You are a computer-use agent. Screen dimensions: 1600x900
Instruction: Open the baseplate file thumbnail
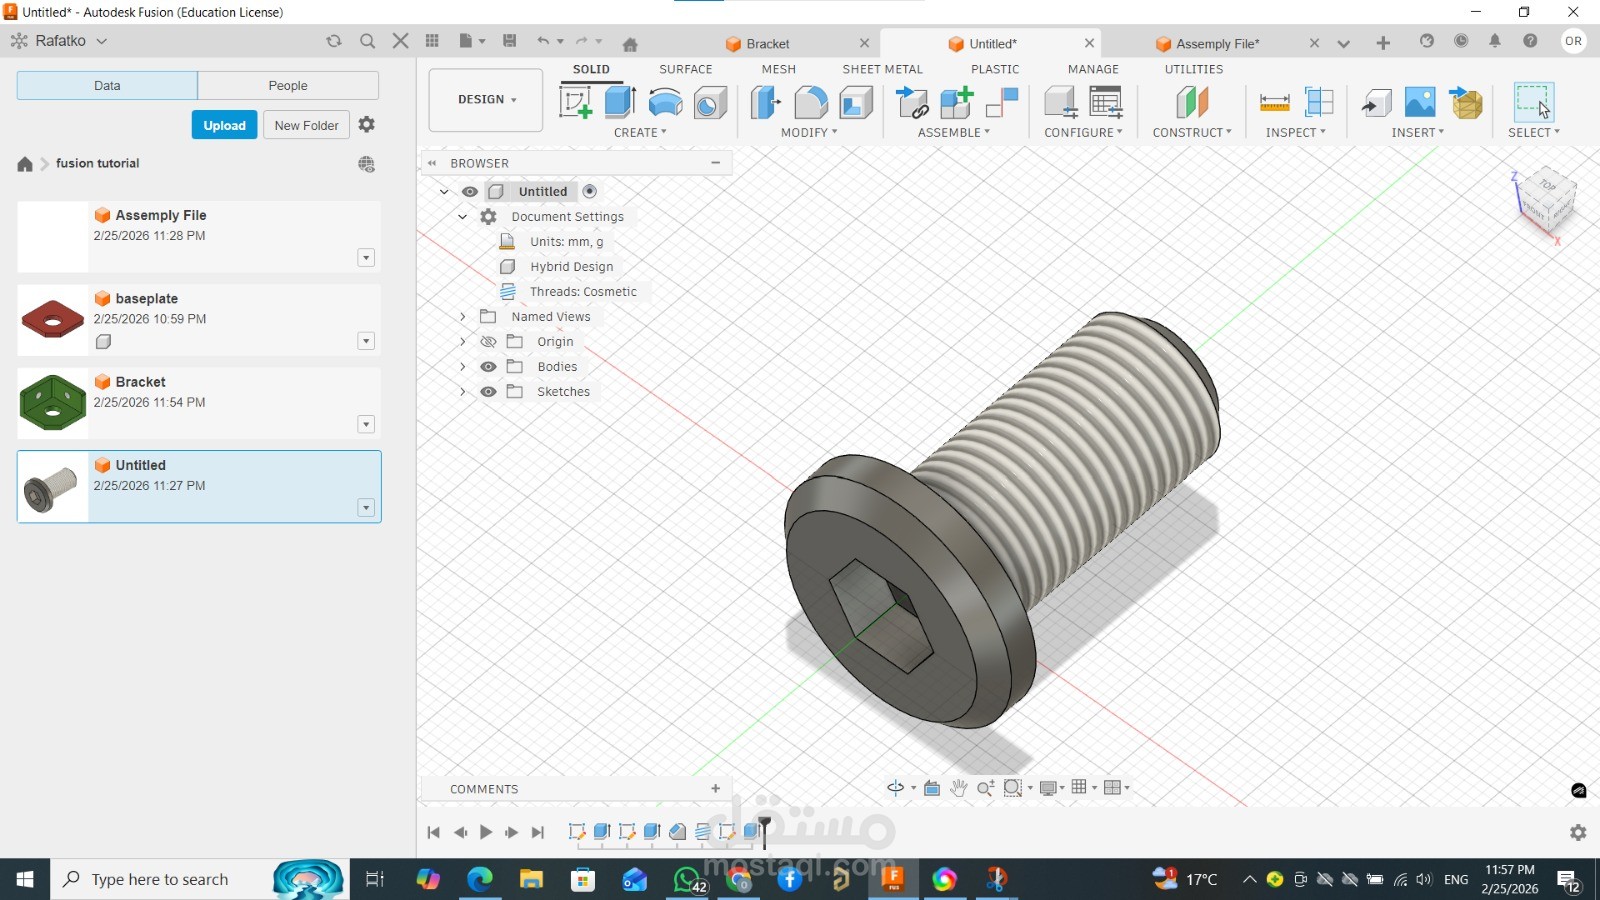tap(53, 320)
